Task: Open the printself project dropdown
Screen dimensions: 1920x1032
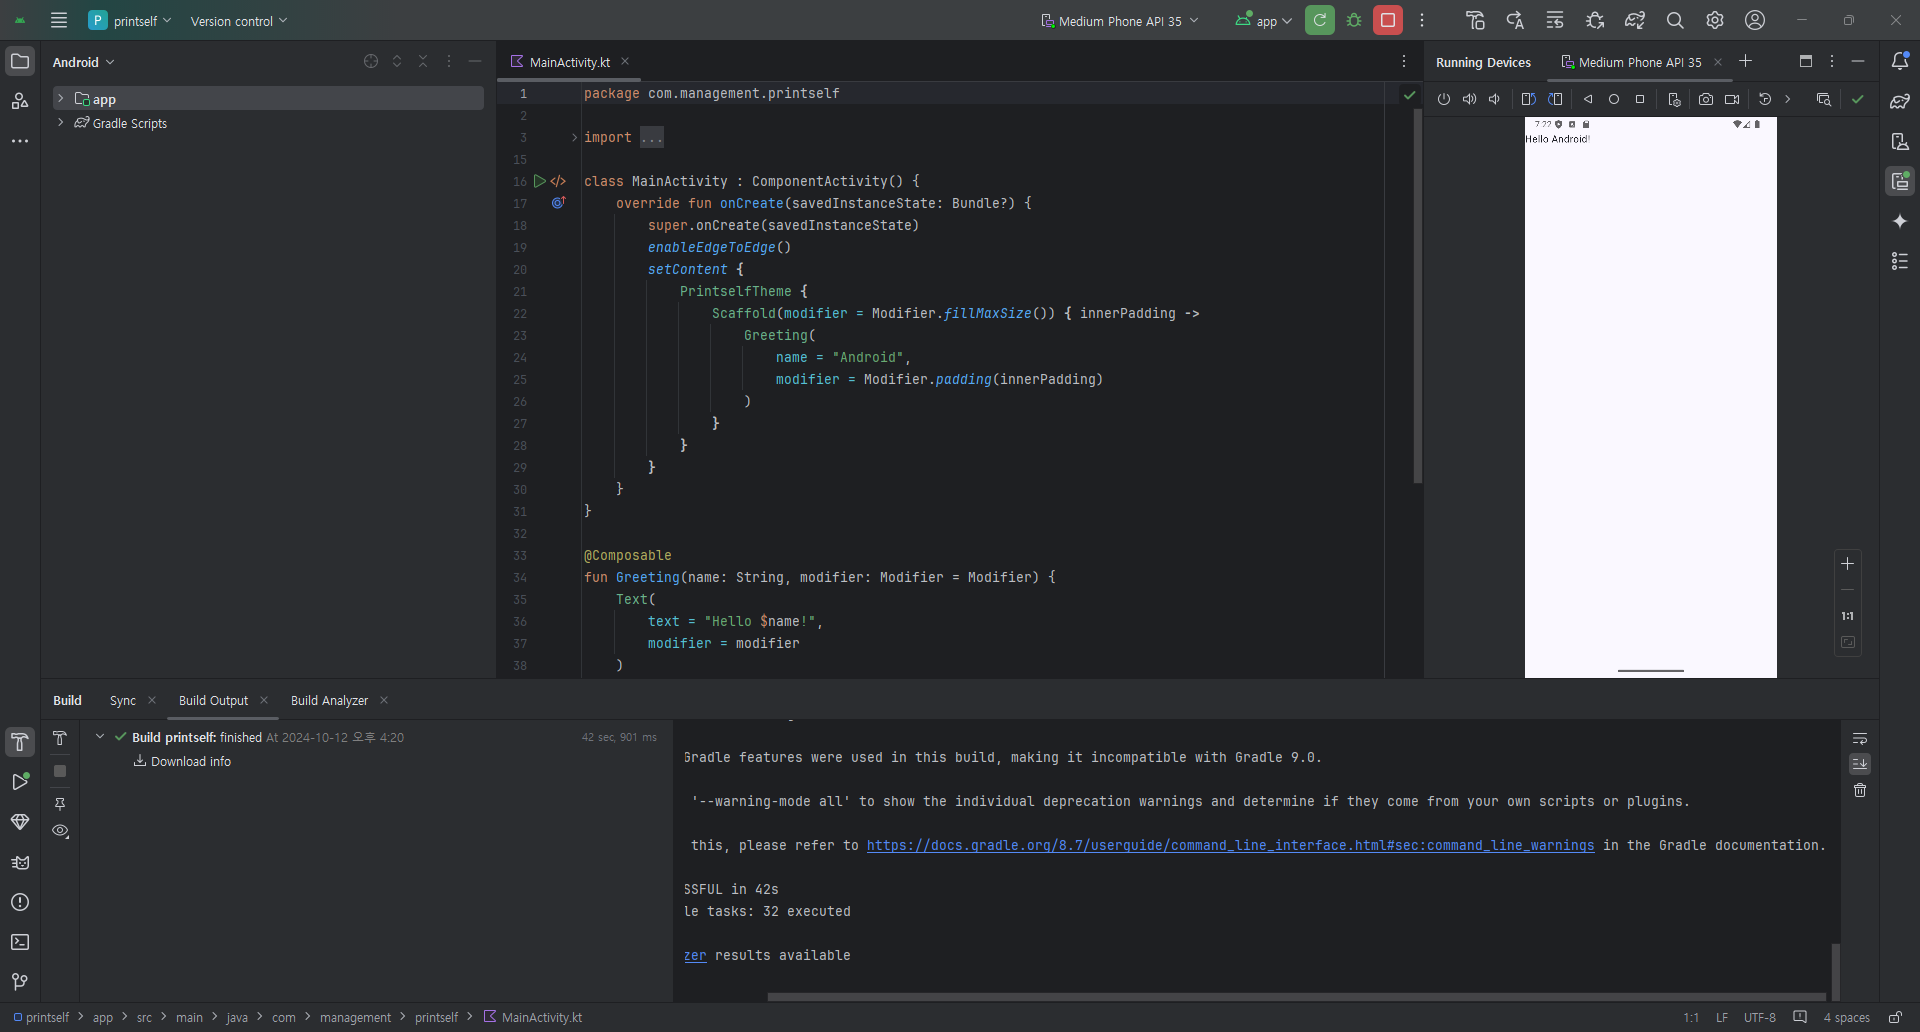Action: click(131, 20)
